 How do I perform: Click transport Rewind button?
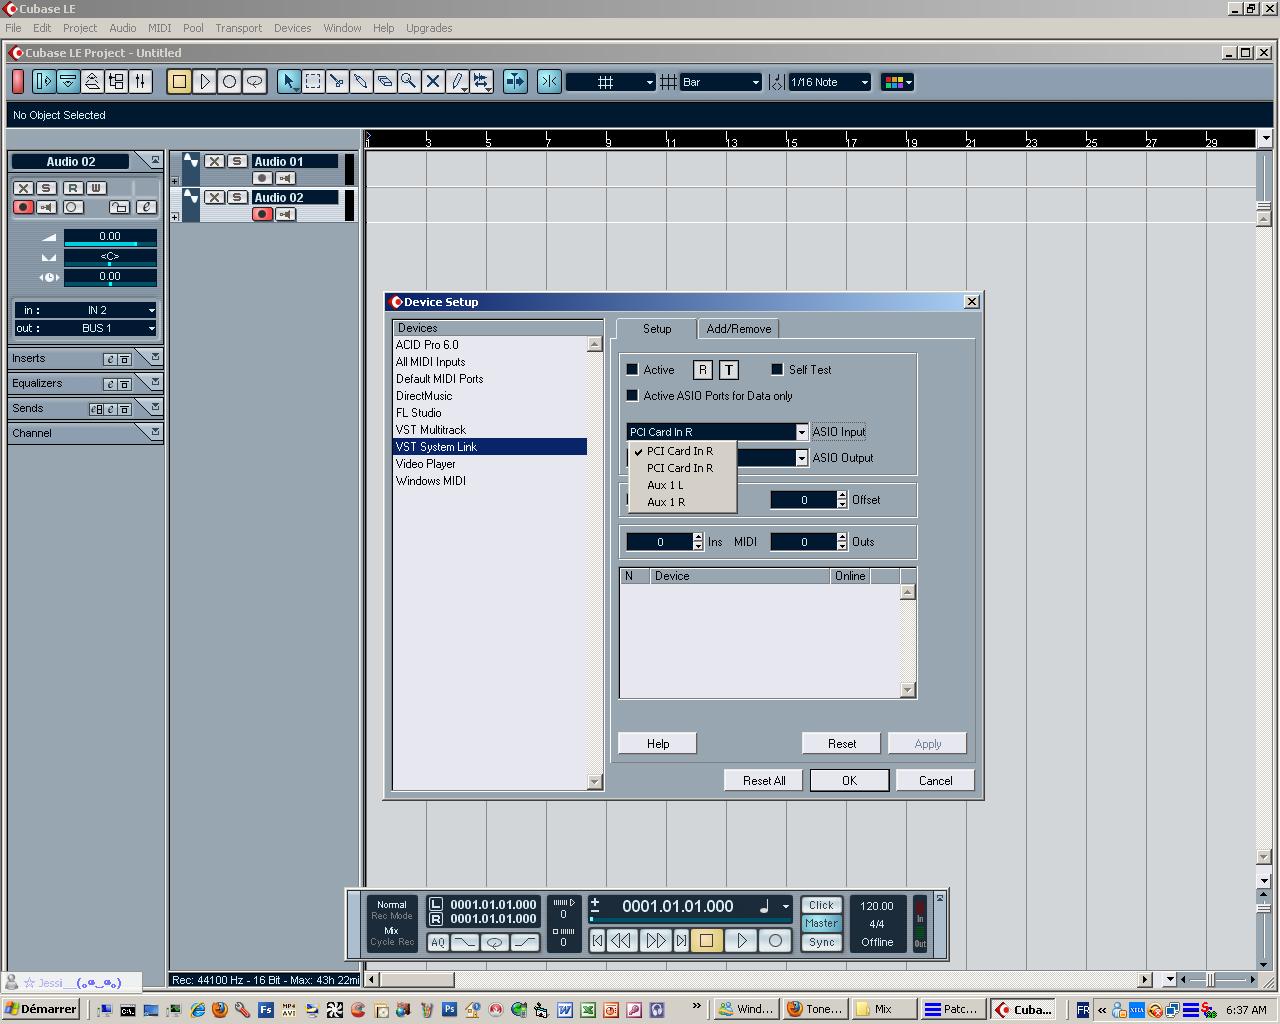pos(621,940)
